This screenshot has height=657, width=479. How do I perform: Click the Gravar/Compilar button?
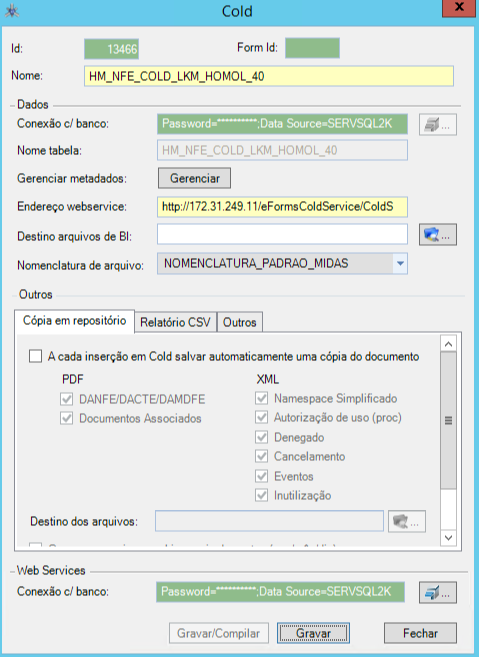(x=218, y=633)
